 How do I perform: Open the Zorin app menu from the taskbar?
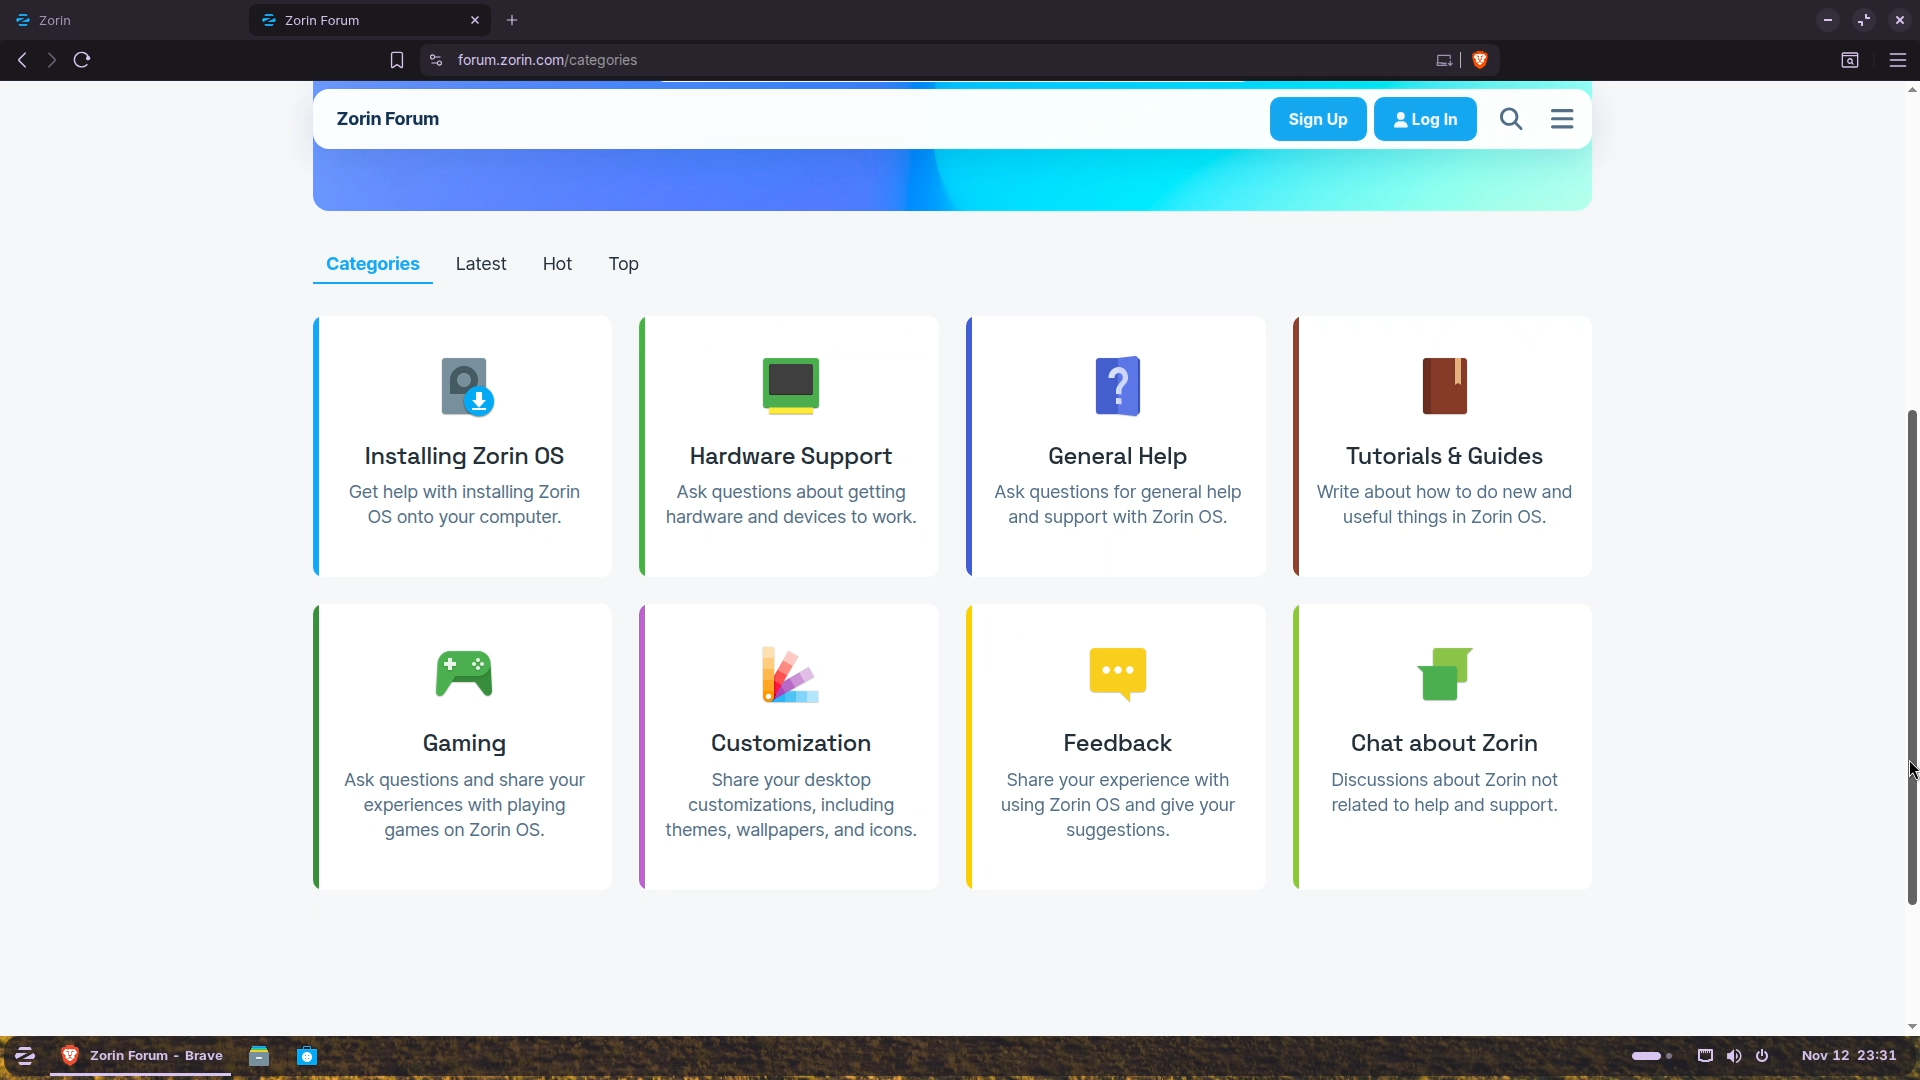click(24, 1056)
